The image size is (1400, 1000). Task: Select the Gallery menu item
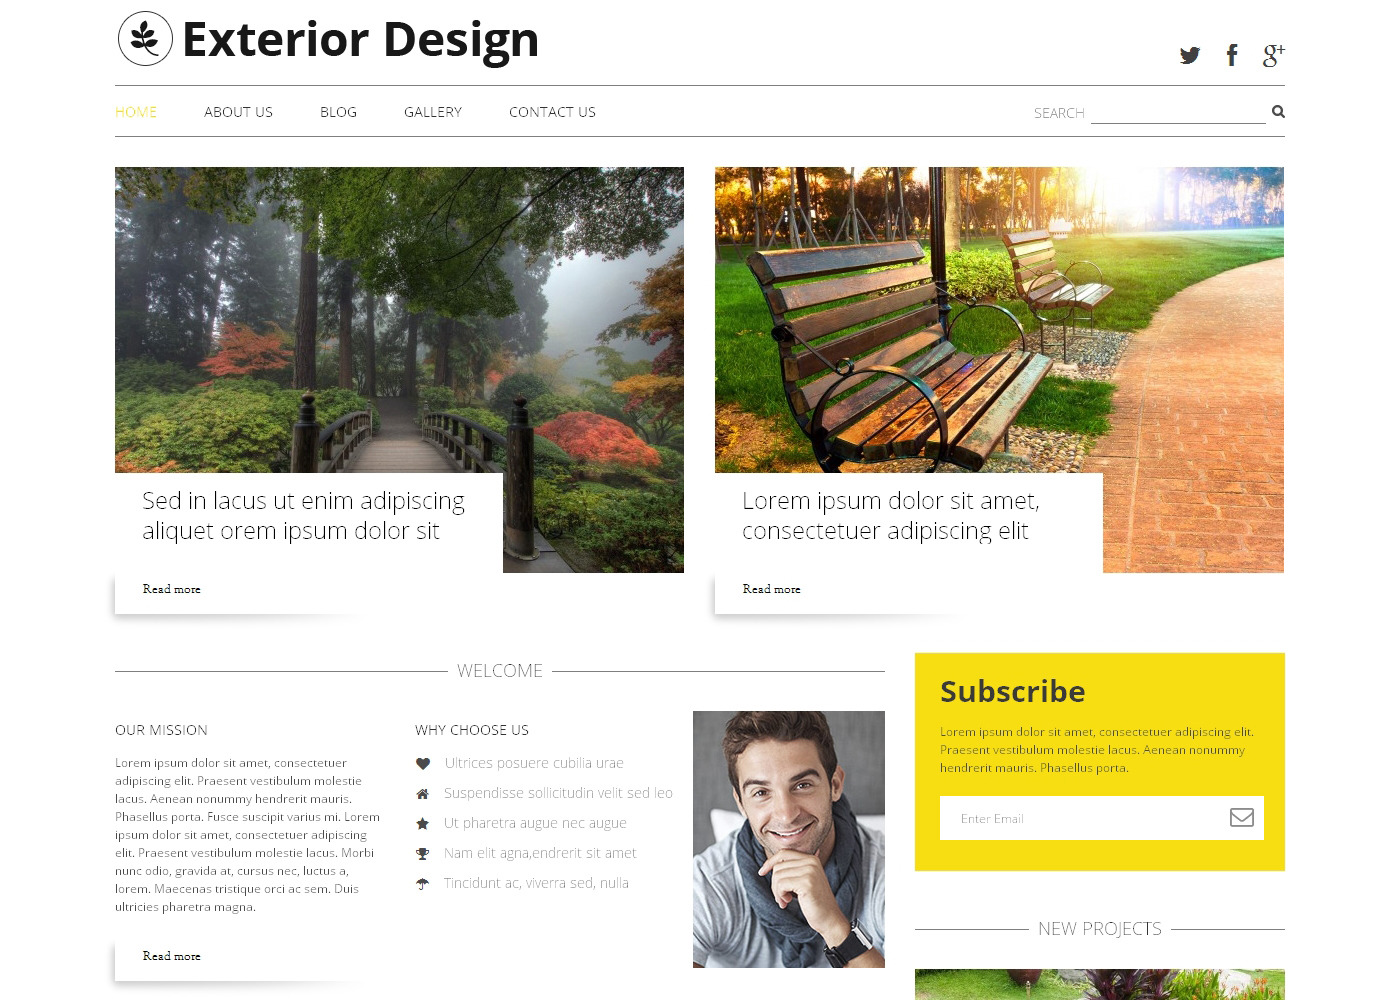point(433,112)
